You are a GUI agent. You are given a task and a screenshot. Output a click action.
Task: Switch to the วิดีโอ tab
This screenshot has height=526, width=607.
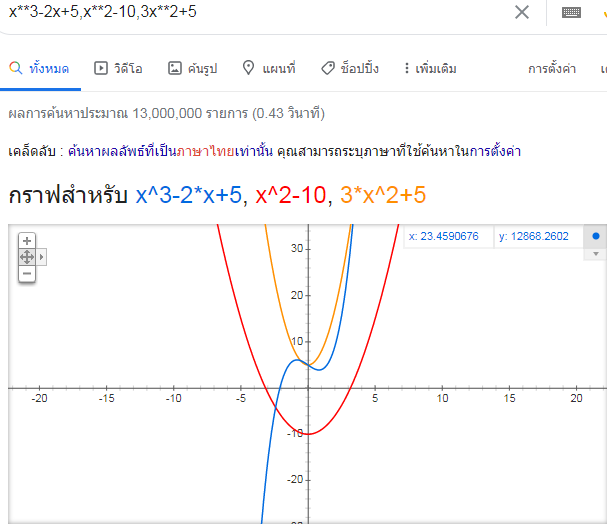(x=118, y=69)
